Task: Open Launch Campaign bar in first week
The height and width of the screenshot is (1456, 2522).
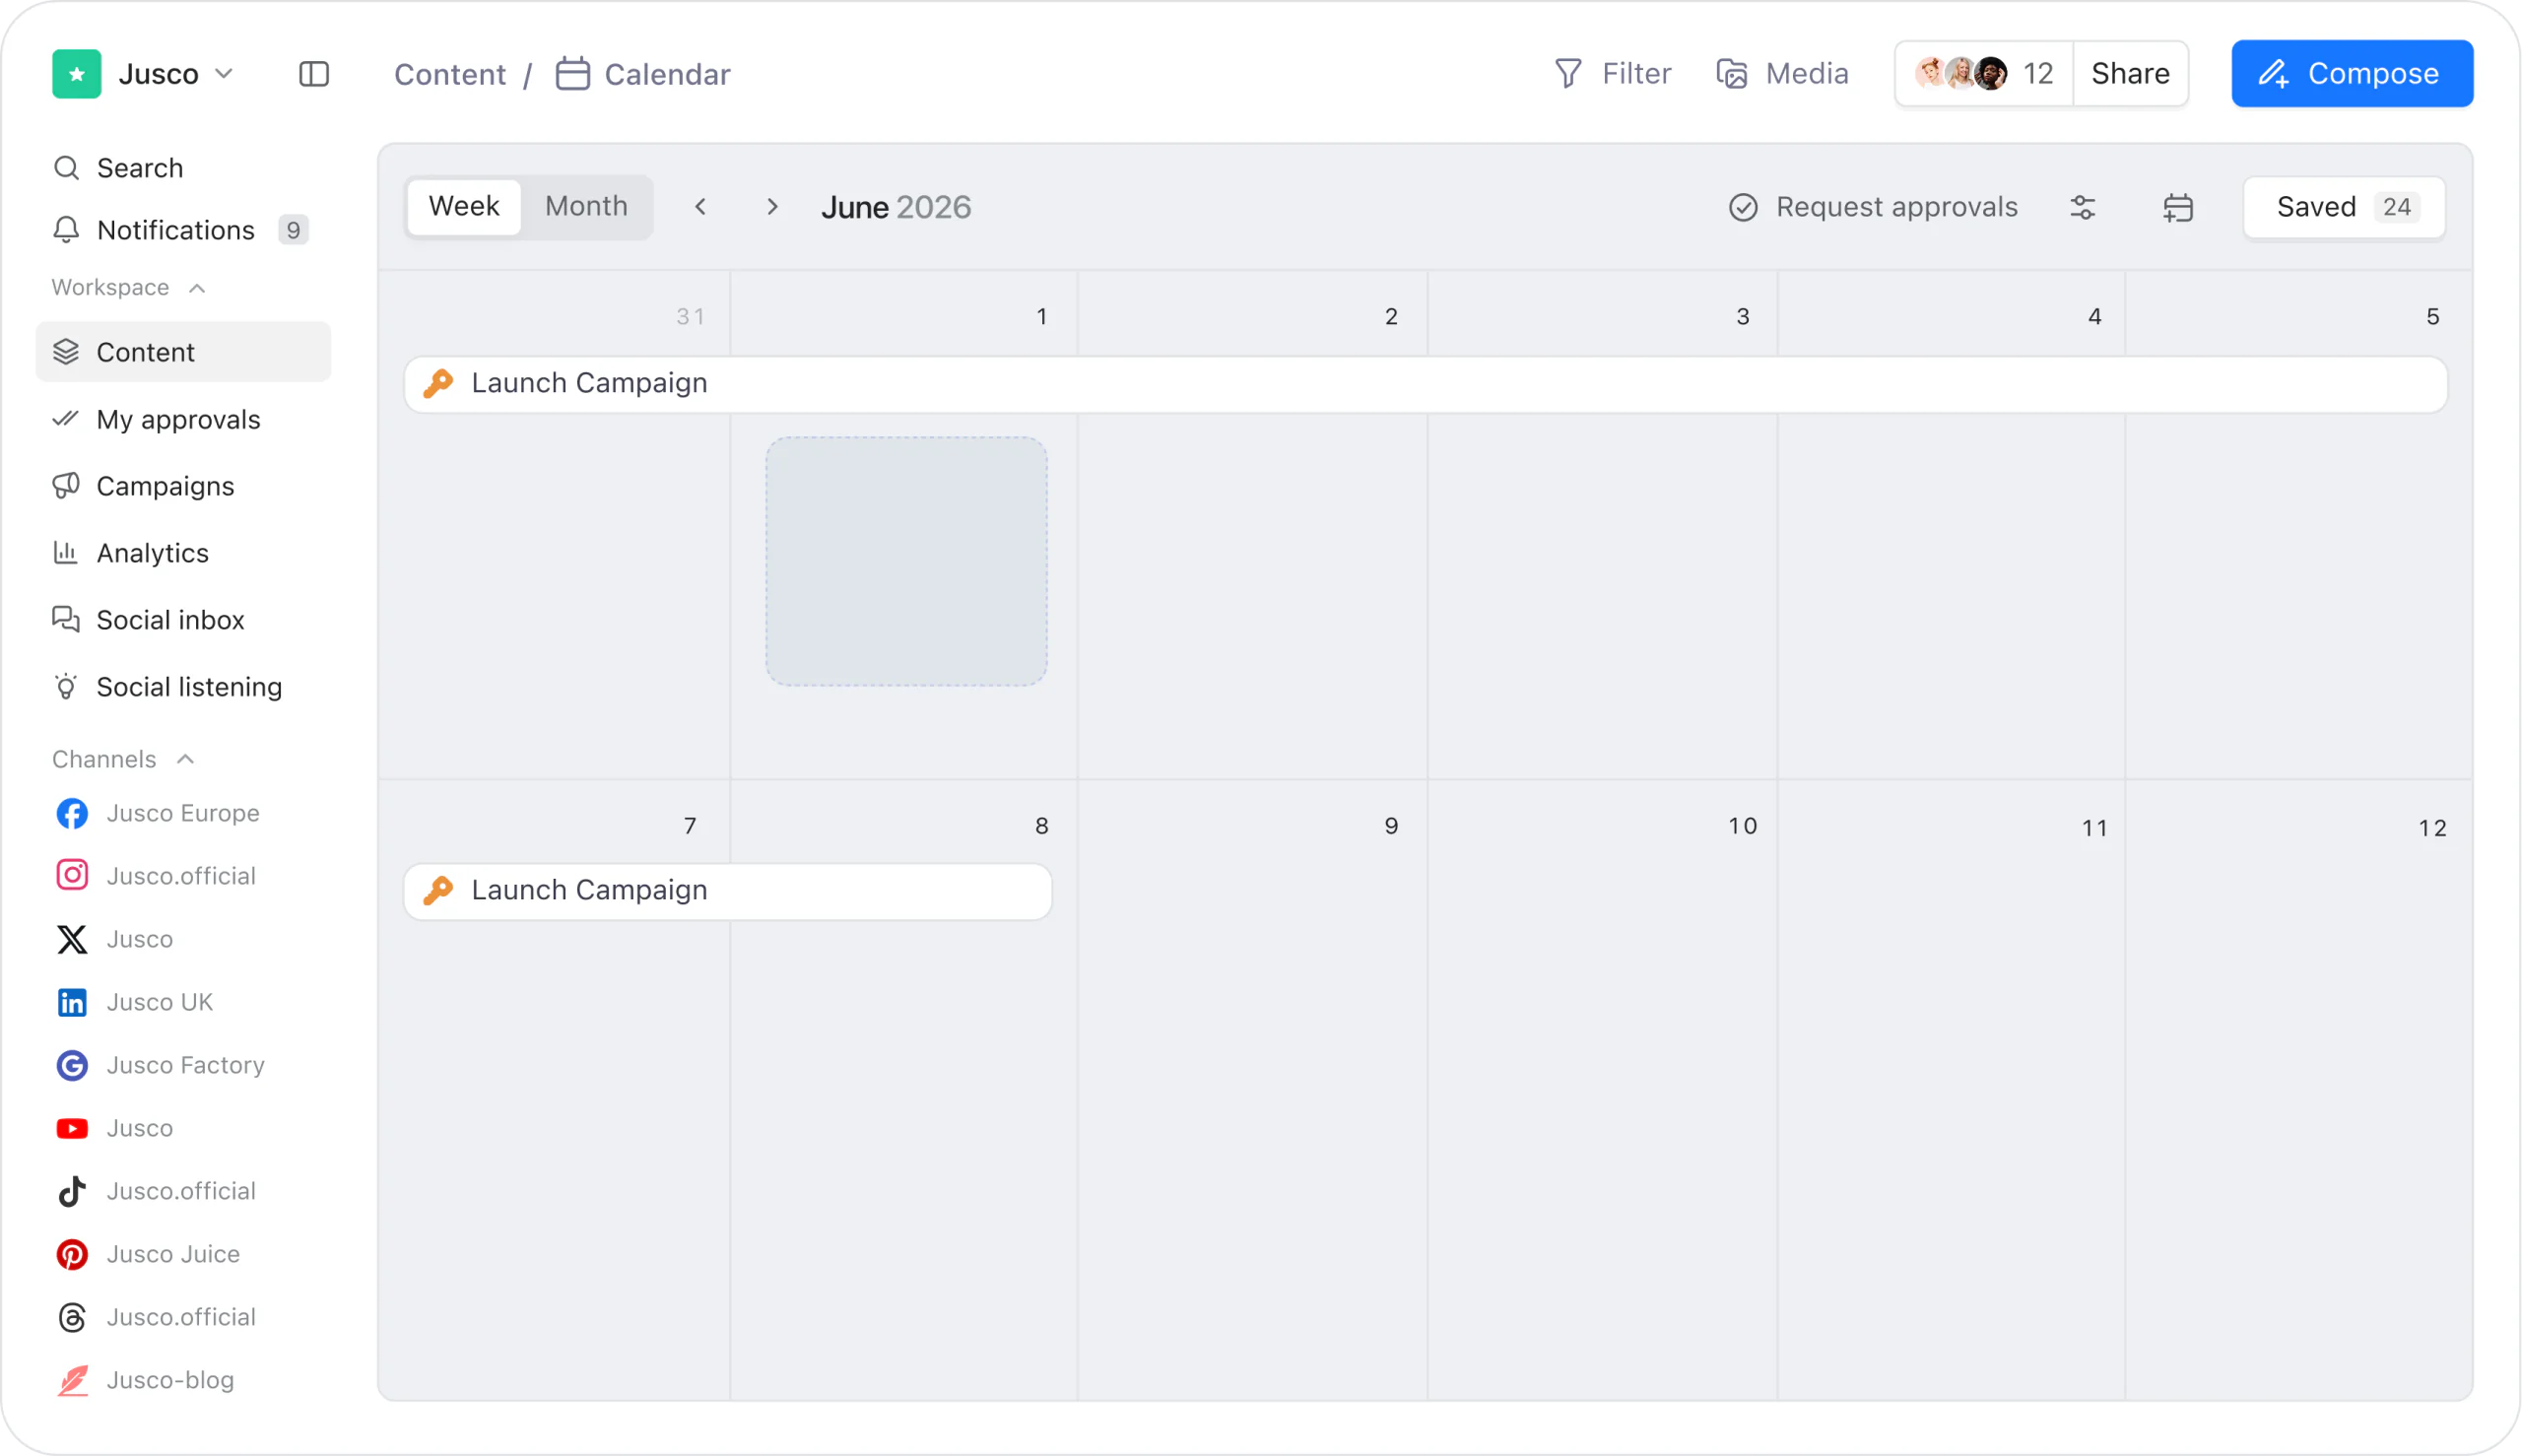Action: click(x=1426, y=384)
